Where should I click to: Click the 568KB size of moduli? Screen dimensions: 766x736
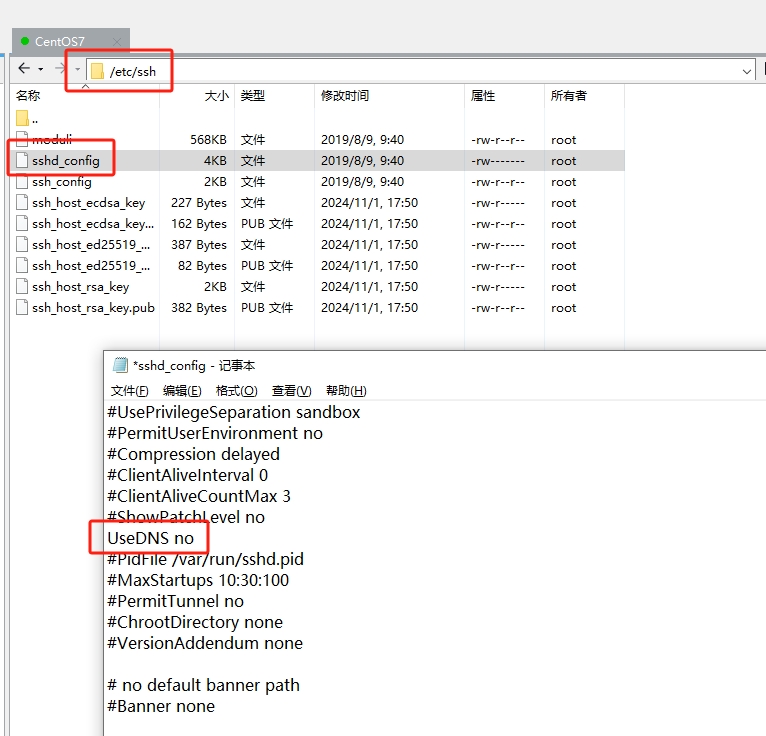click(208, 140)
